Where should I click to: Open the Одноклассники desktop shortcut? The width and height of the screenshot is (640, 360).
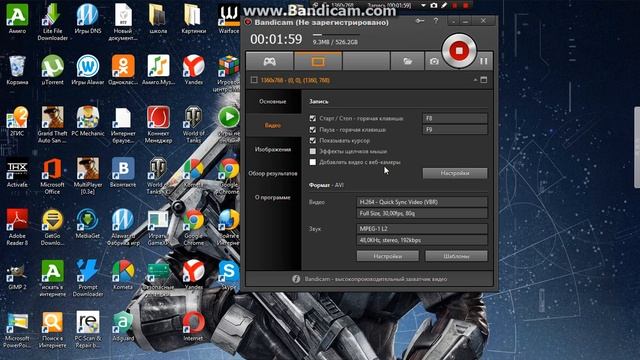point(123,70)
